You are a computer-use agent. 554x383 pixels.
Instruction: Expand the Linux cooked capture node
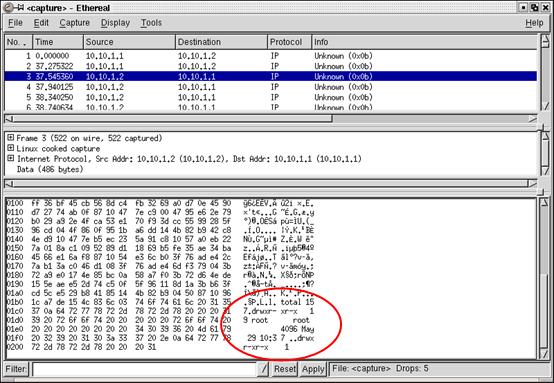[x=11, y=148]
